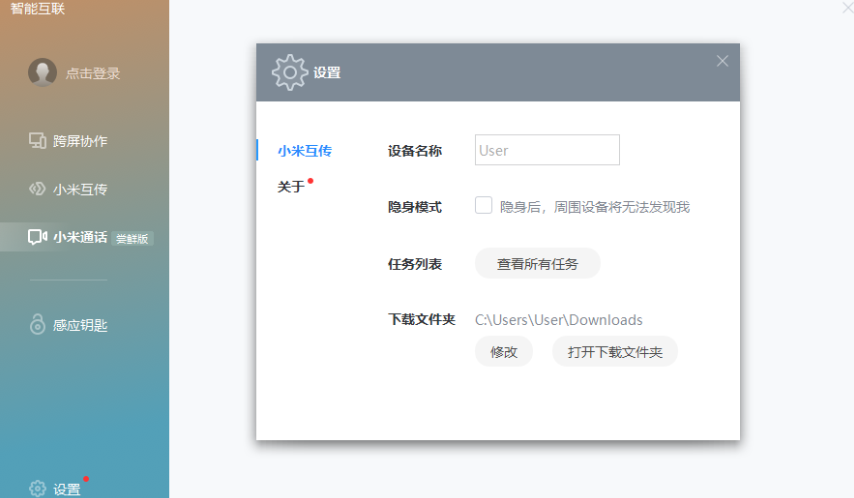The image size is (854, 498).
Task: Click the 小米通话 video call icon
Action: click(38, 237)
